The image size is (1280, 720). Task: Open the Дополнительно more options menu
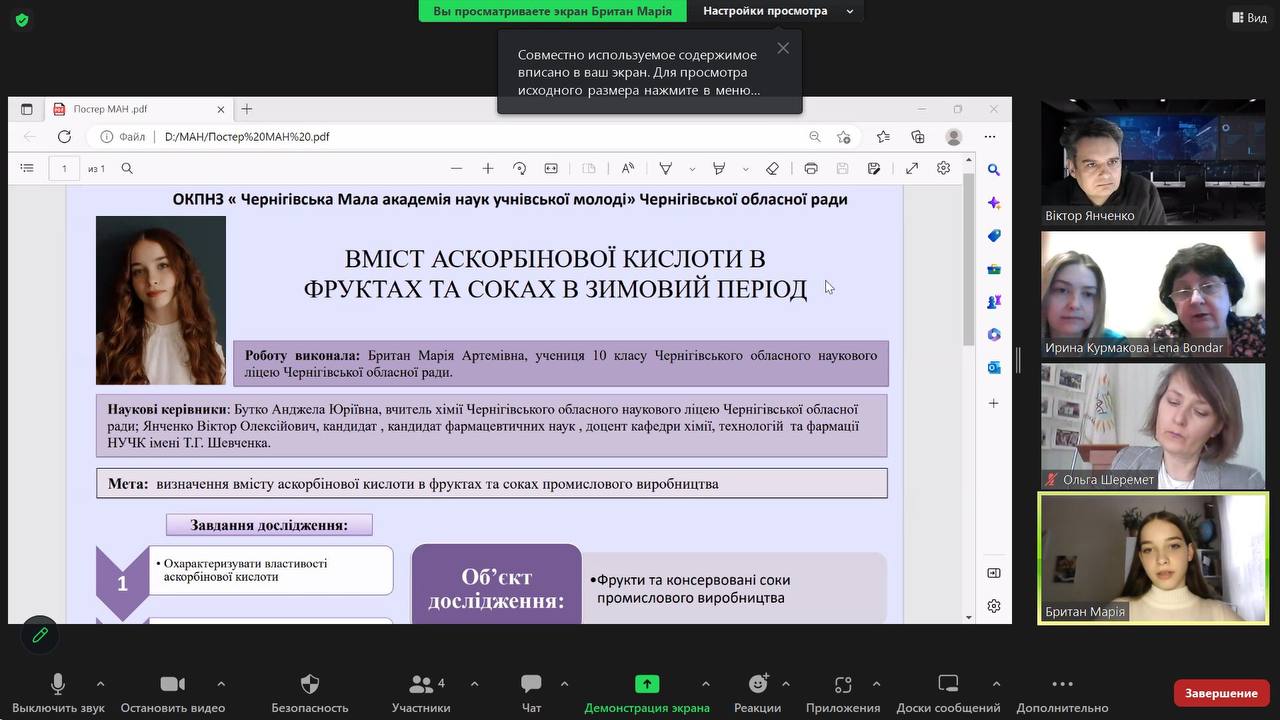pyautogui.click(x=1063, y=694)
